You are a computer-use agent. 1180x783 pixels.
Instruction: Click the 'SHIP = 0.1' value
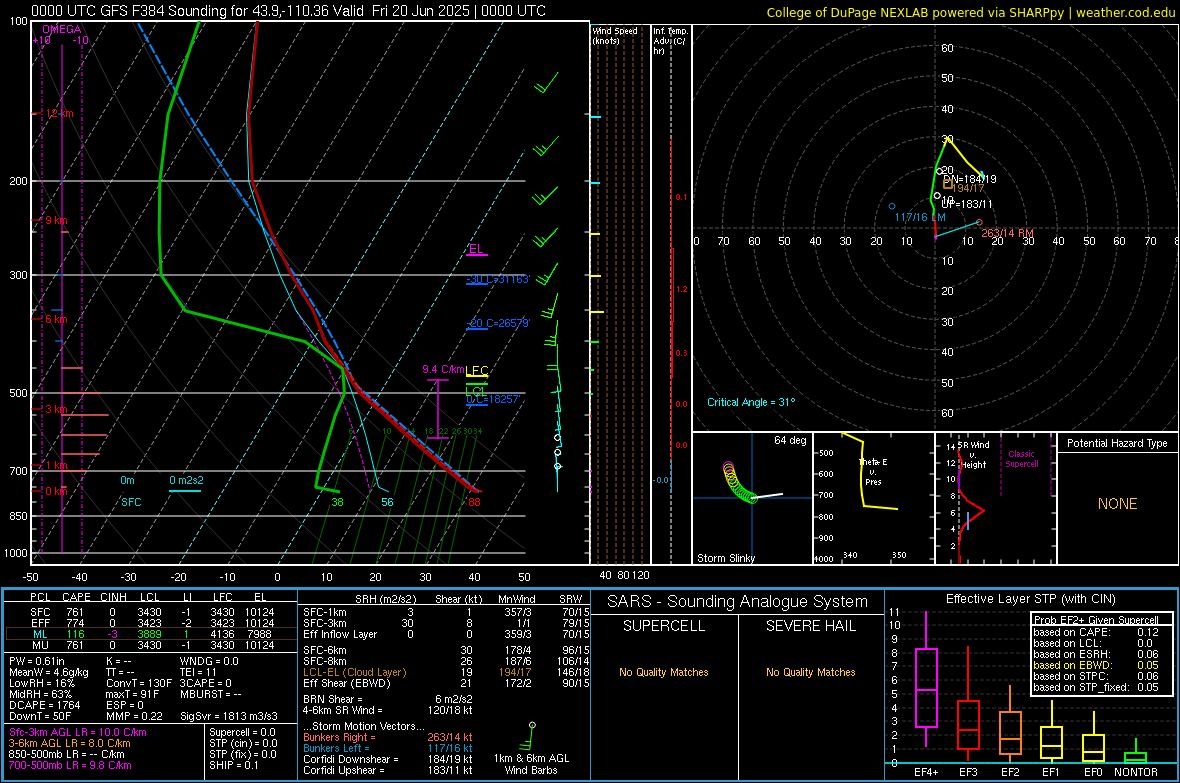tap(234, 765)
